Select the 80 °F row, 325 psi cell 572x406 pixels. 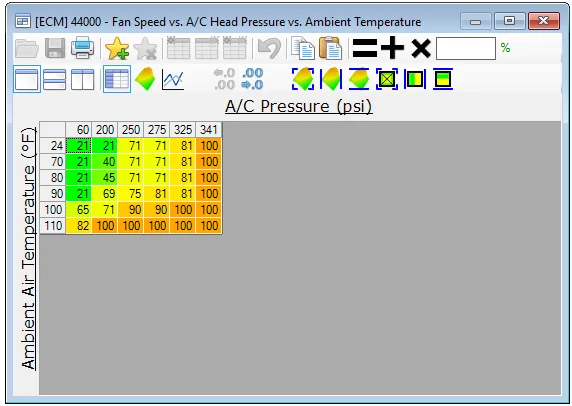pyautogui.click(x=182, y=178)
